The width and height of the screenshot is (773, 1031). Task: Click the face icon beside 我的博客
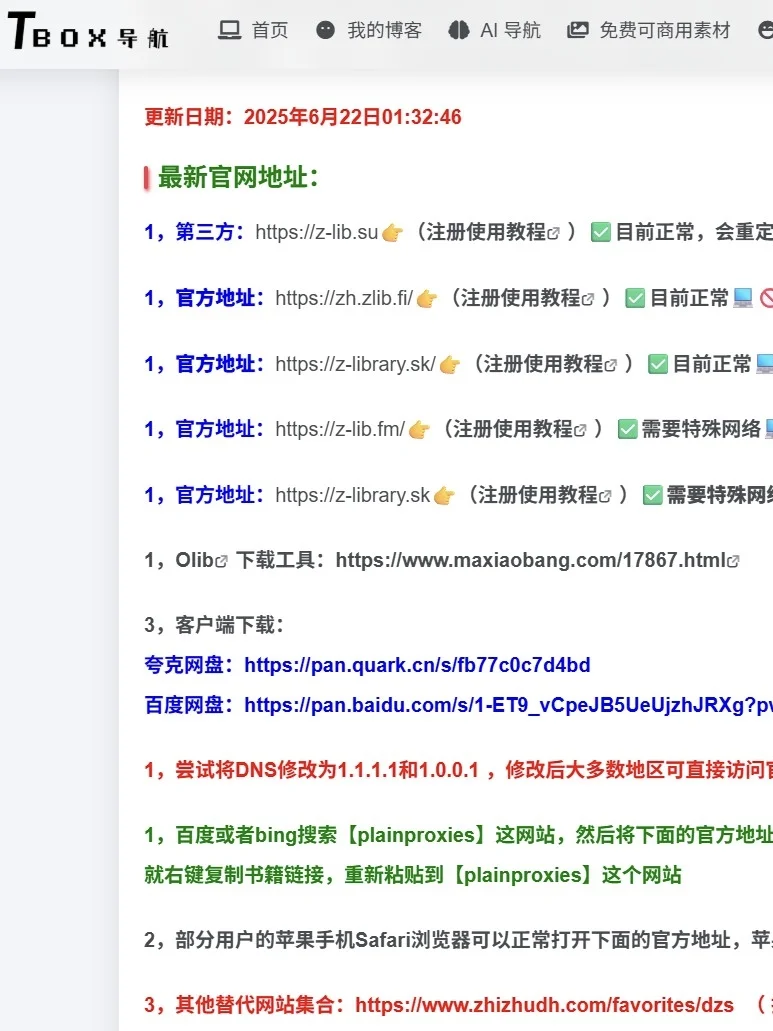325,30
